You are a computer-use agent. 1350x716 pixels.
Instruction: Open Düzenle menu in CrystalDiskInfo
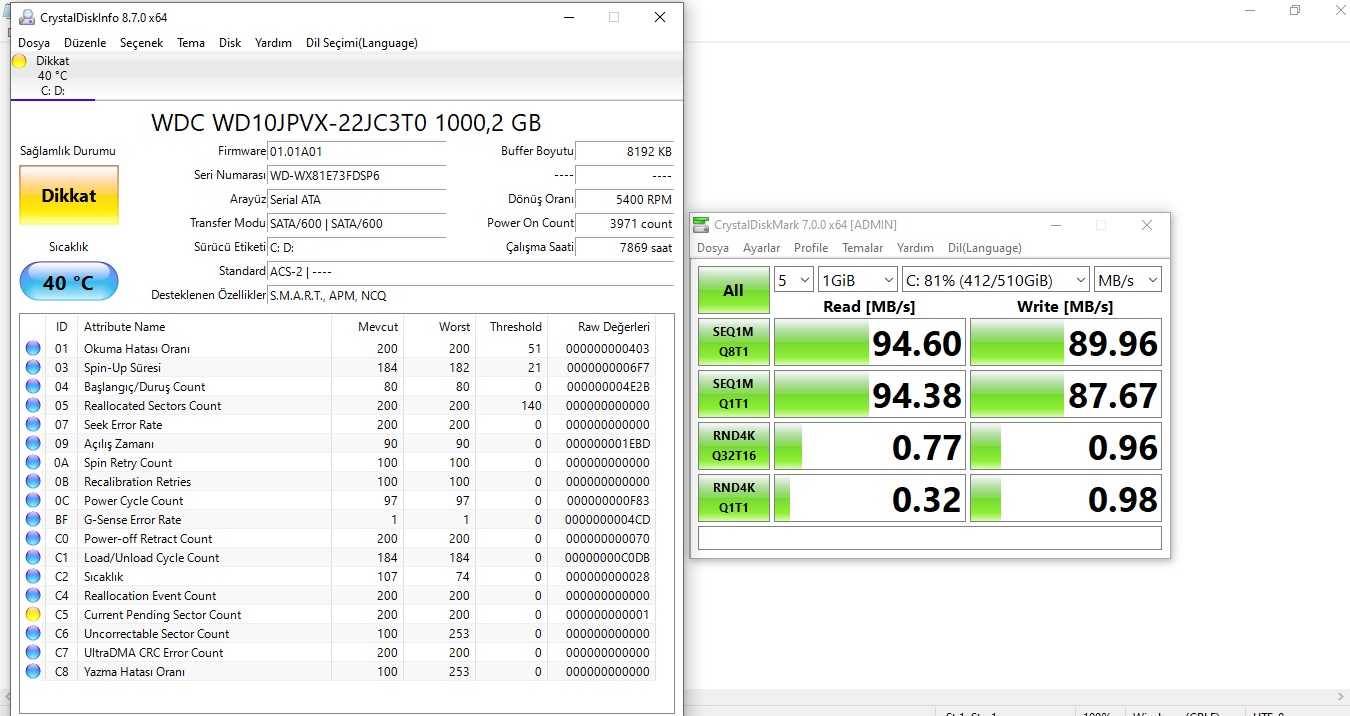click(85, 43)
